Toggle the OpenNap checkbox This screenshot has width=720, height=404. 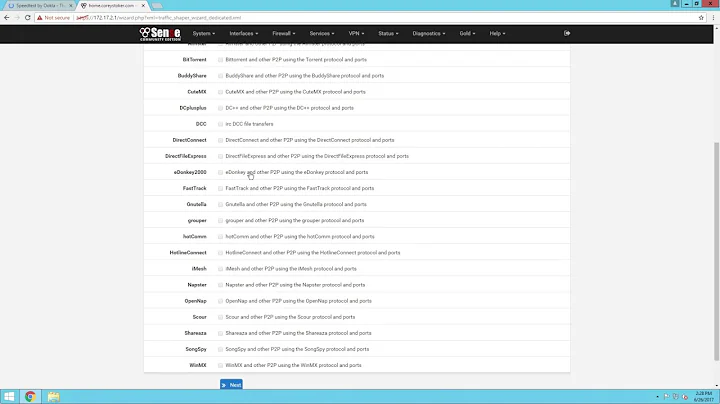pyautogui.click(x=220, y=301)
